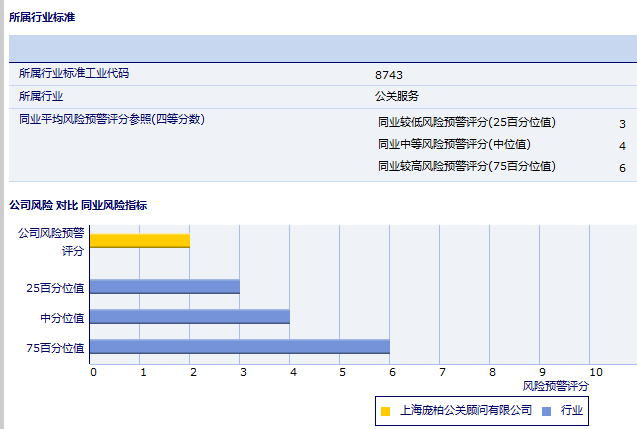Click the 行业 legend label text
Viewport: 637px width, 429px height.
point(572,410)
